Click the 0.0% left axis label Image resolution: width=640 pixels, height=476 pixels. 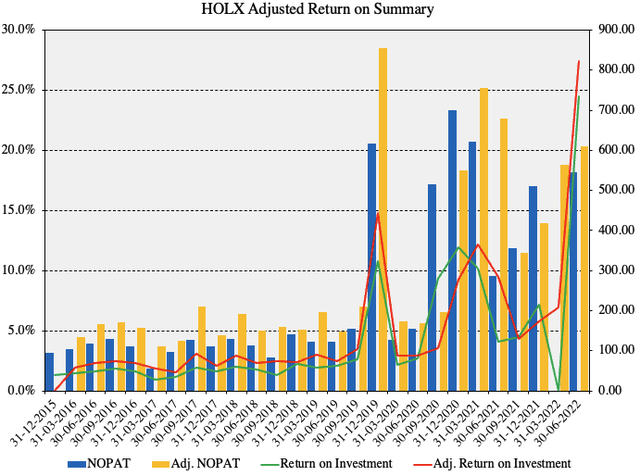click(21, 391)
